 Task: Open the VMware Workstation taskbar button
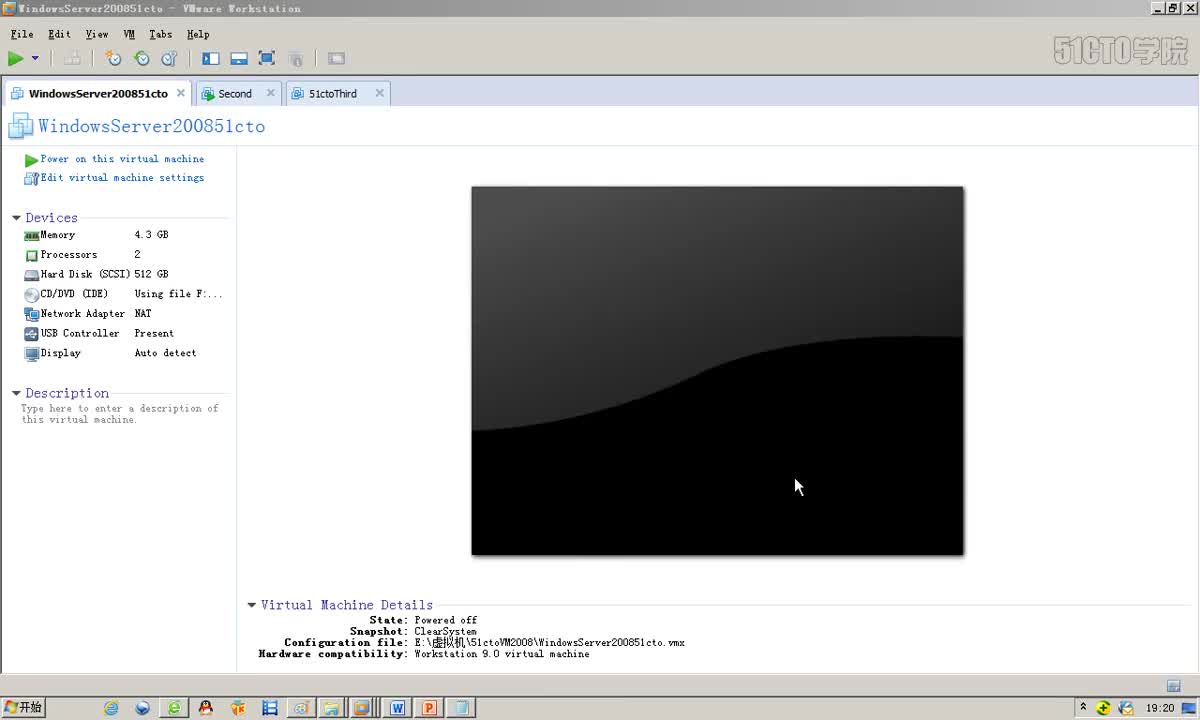coord(362,708)
